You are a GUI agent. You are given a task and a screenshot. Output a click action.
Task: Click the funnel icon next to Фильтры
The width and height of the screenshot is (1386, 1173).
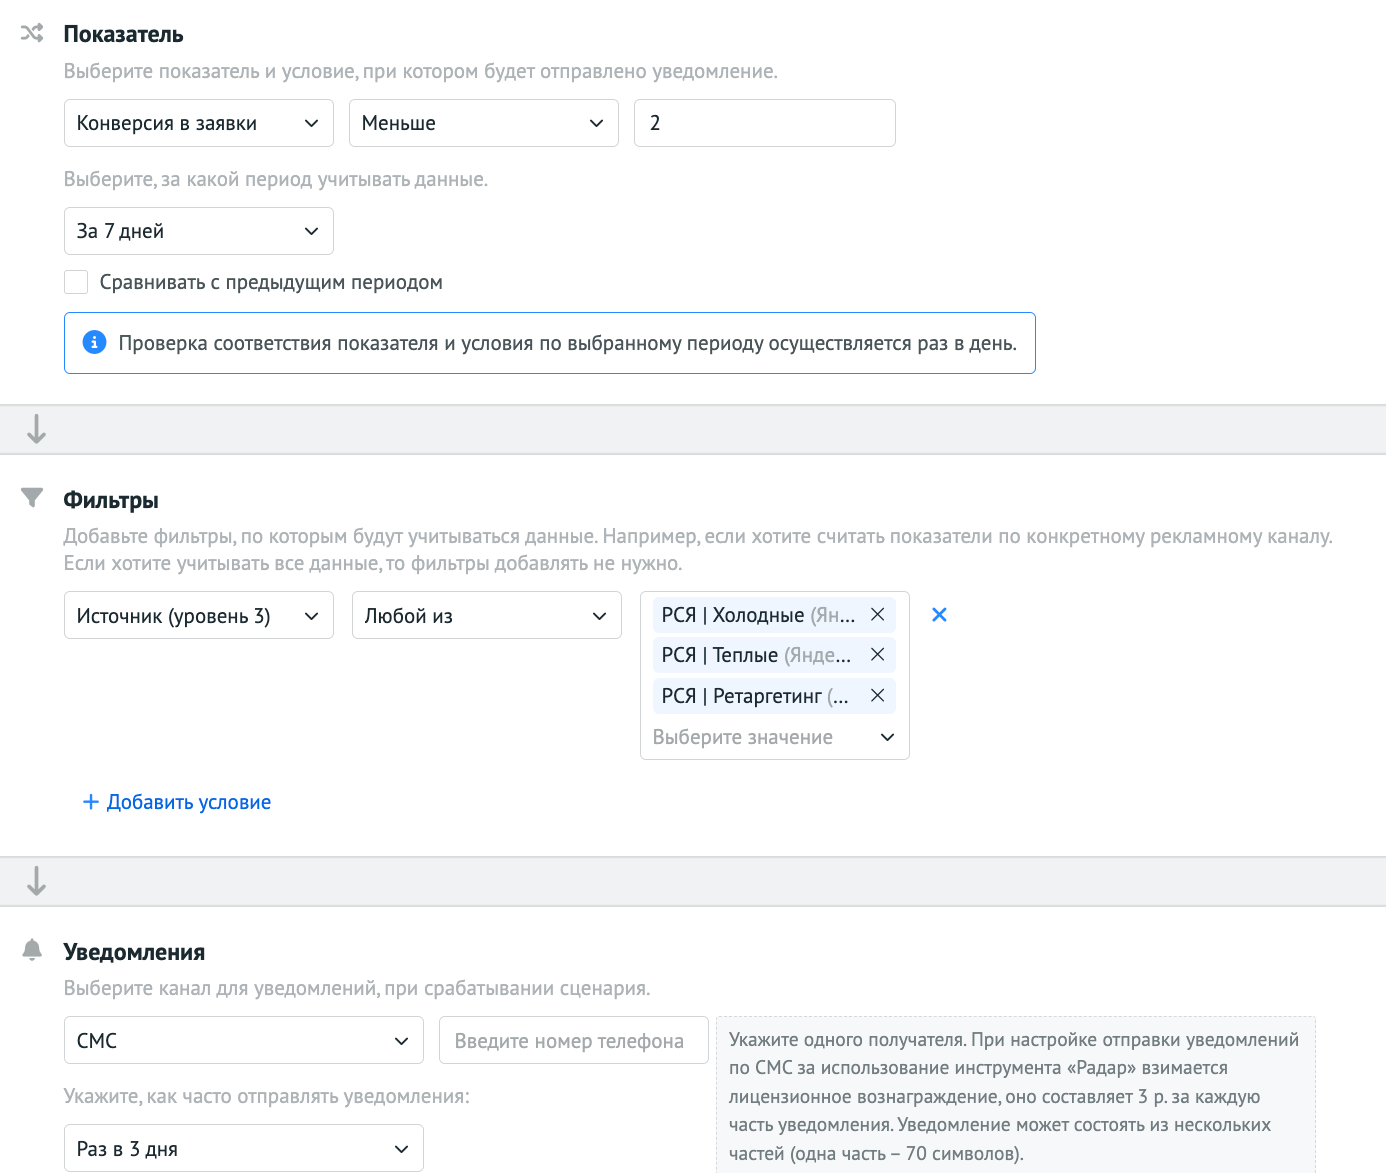(x=32, y=498)
